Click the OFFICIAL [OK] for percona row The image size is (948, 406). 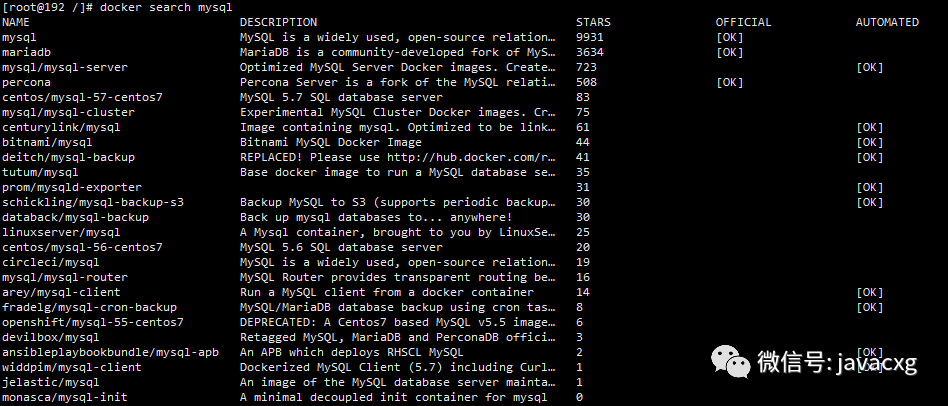[x=729, y=82]
